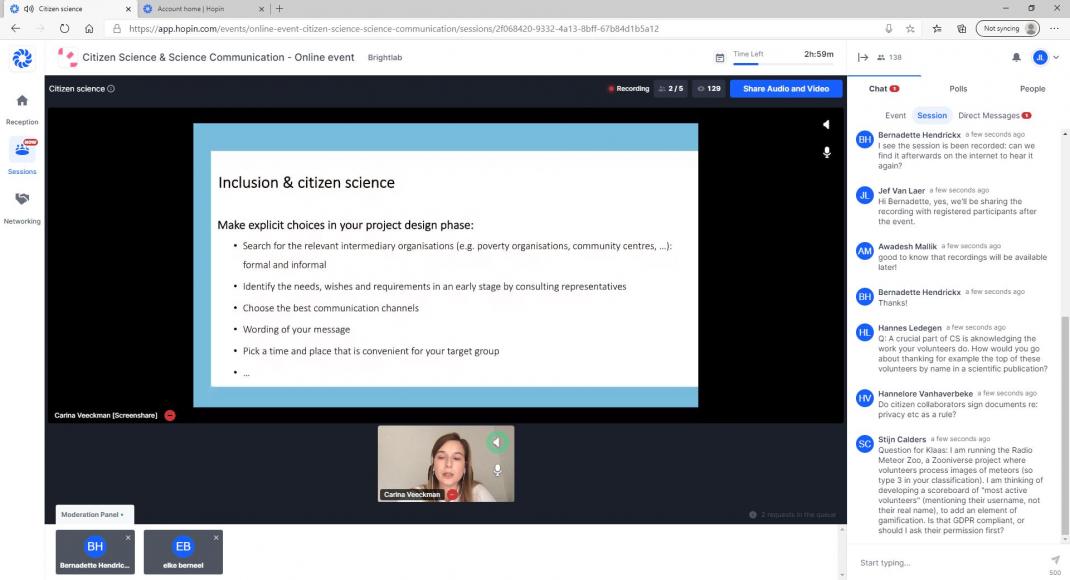Mute Carina Veeckman's webcam audio

pos(497,442)
